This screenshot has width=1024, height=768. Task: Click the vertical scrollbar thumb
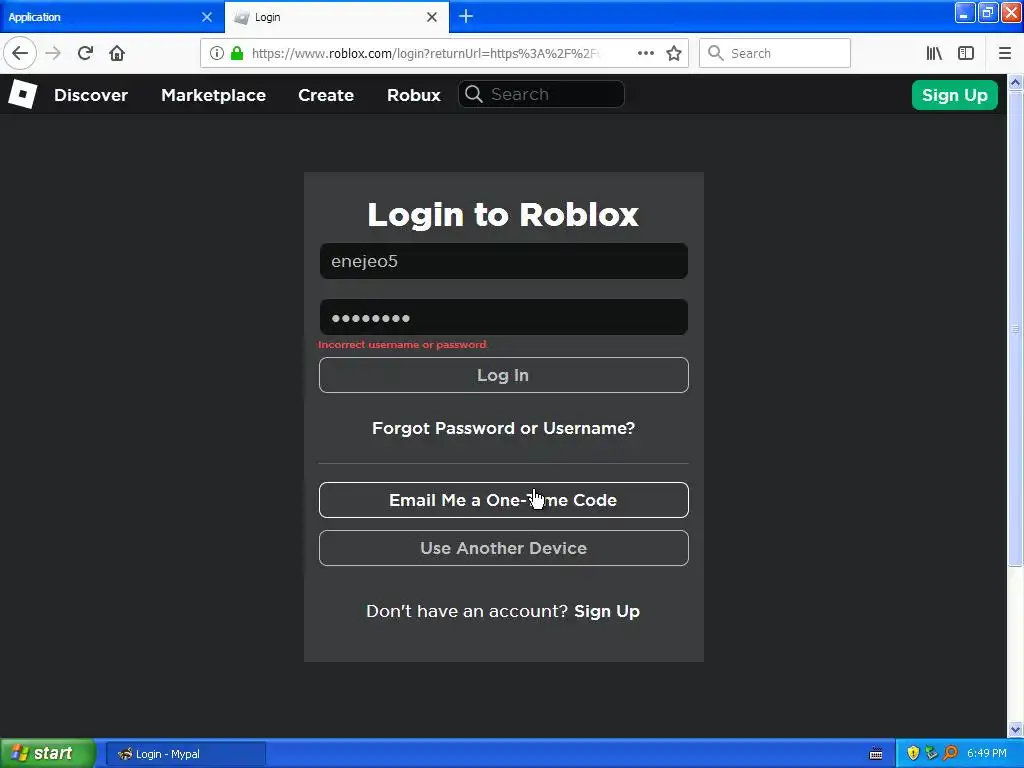click(x=1015, y=328)
